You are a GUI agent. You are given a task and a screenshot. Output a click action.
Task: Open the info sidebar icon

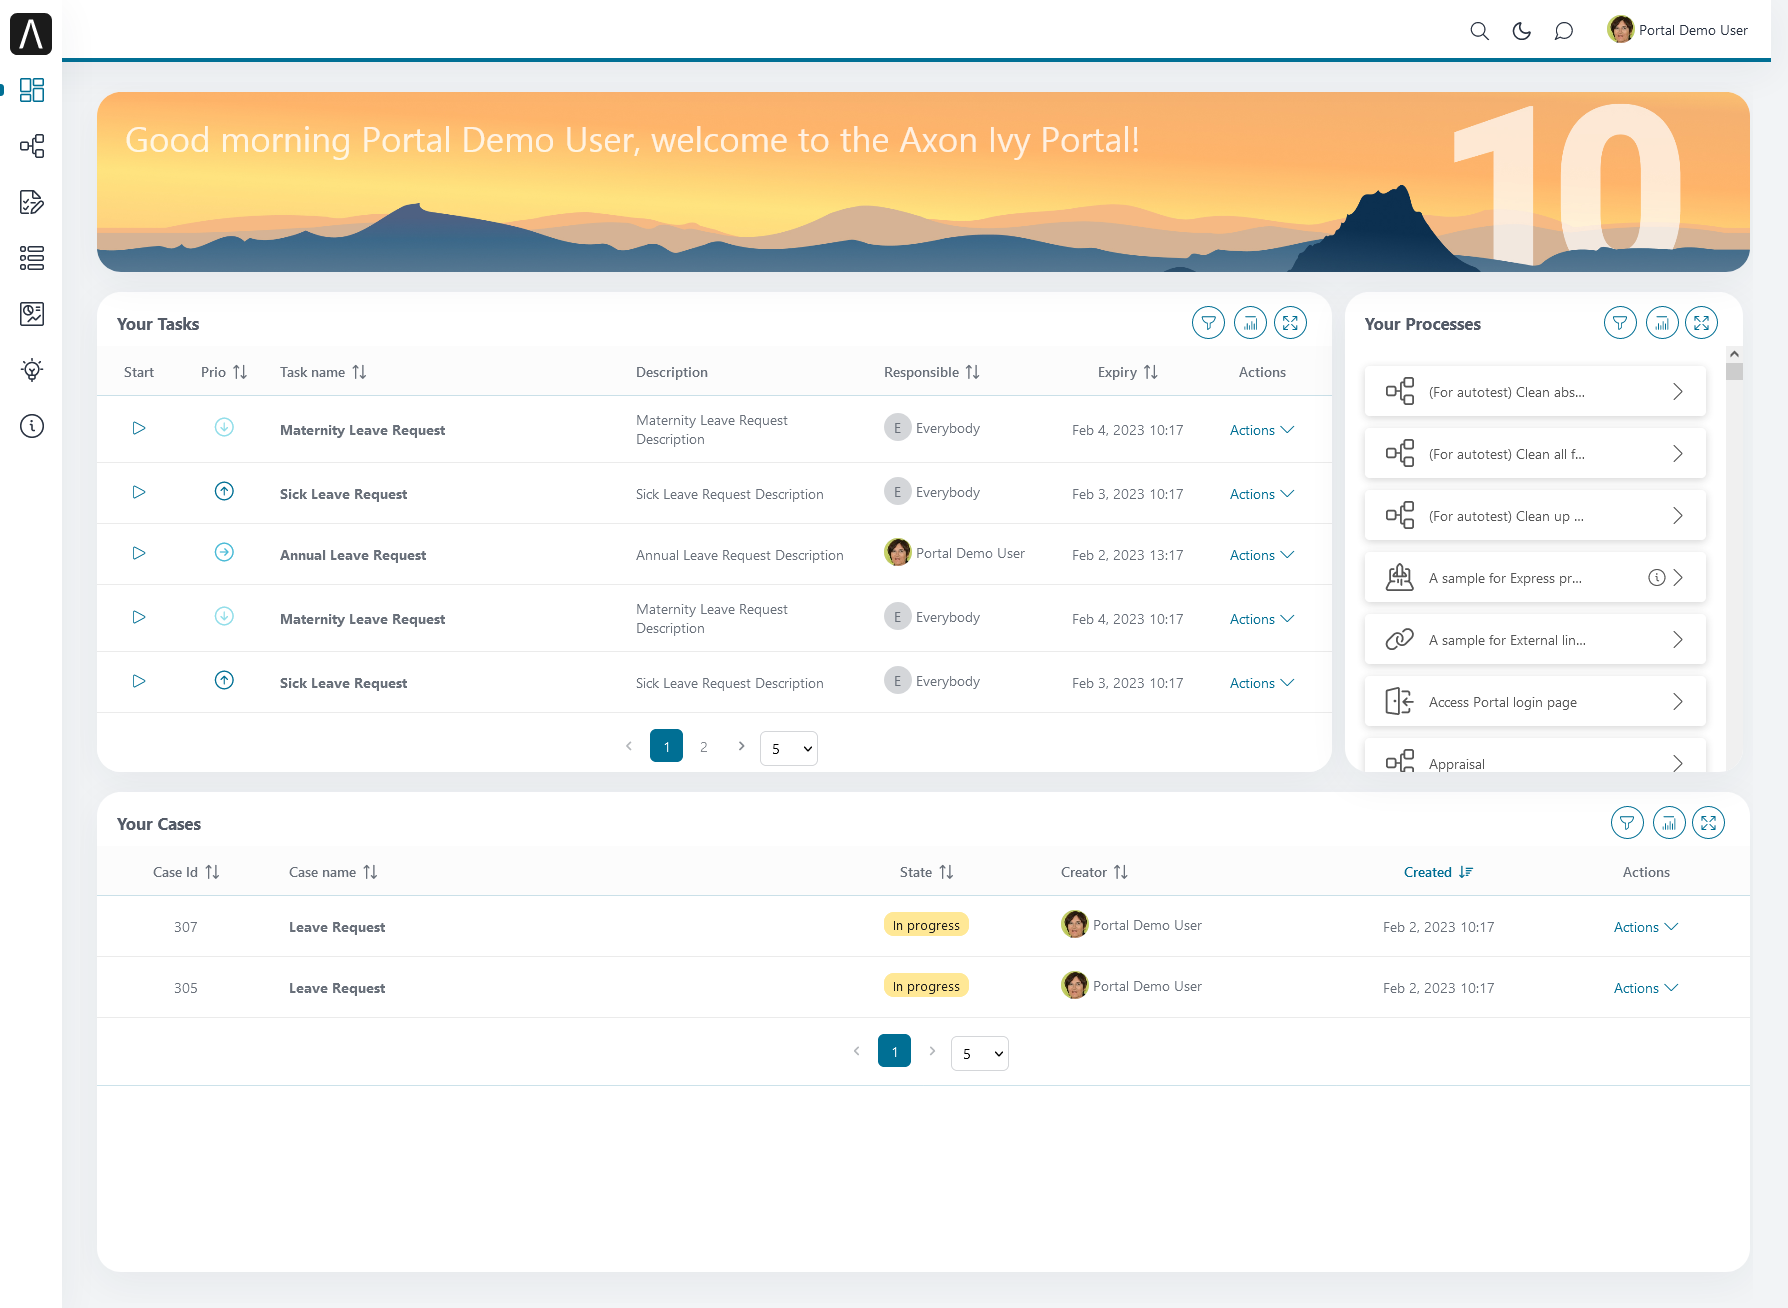click(x=32, y=427)
